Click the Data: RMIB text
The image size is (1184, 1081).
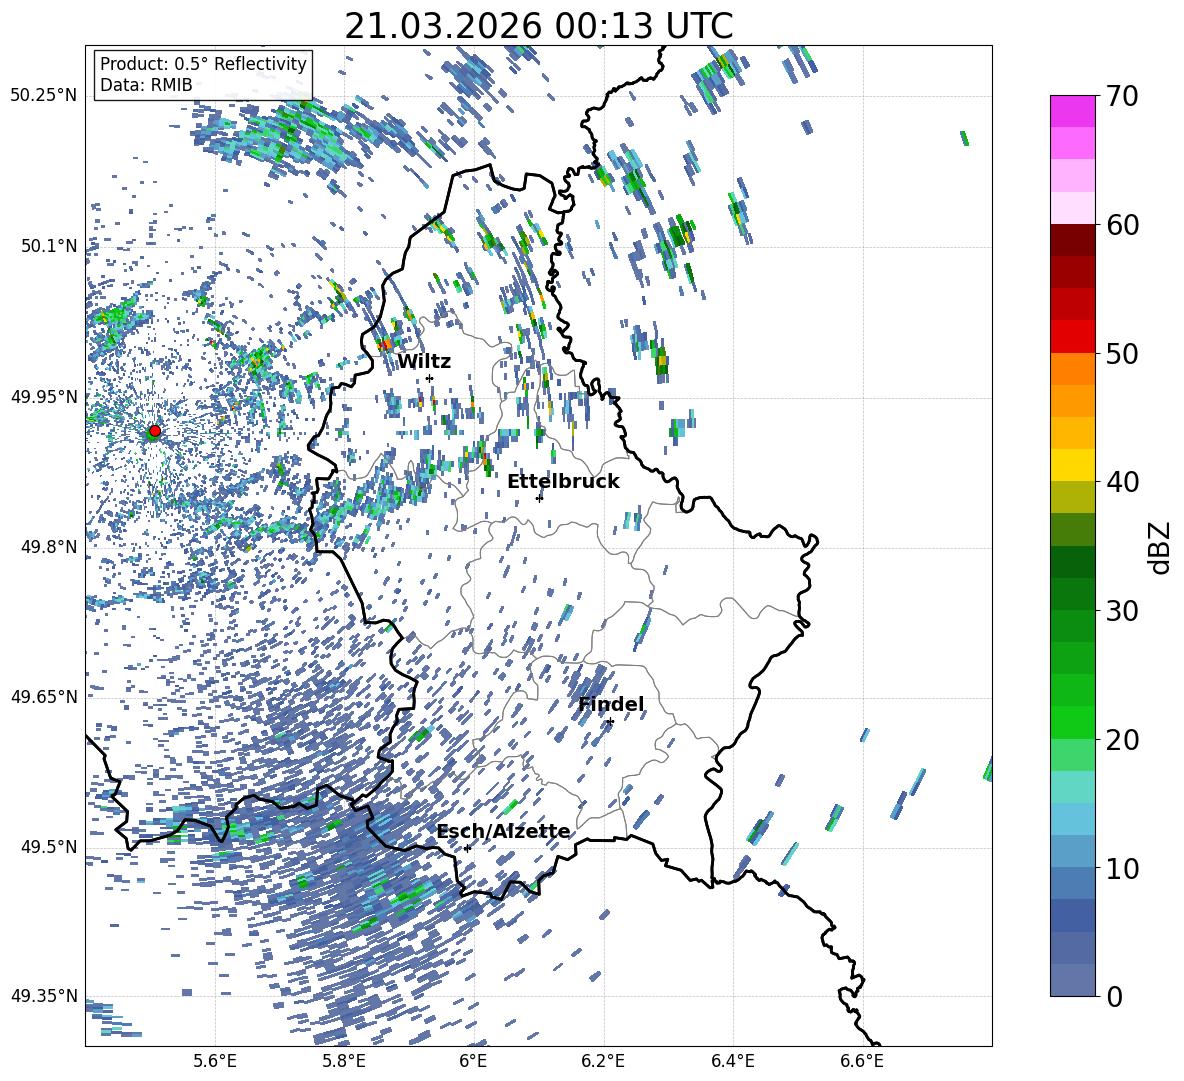click(x=146, y=86)
